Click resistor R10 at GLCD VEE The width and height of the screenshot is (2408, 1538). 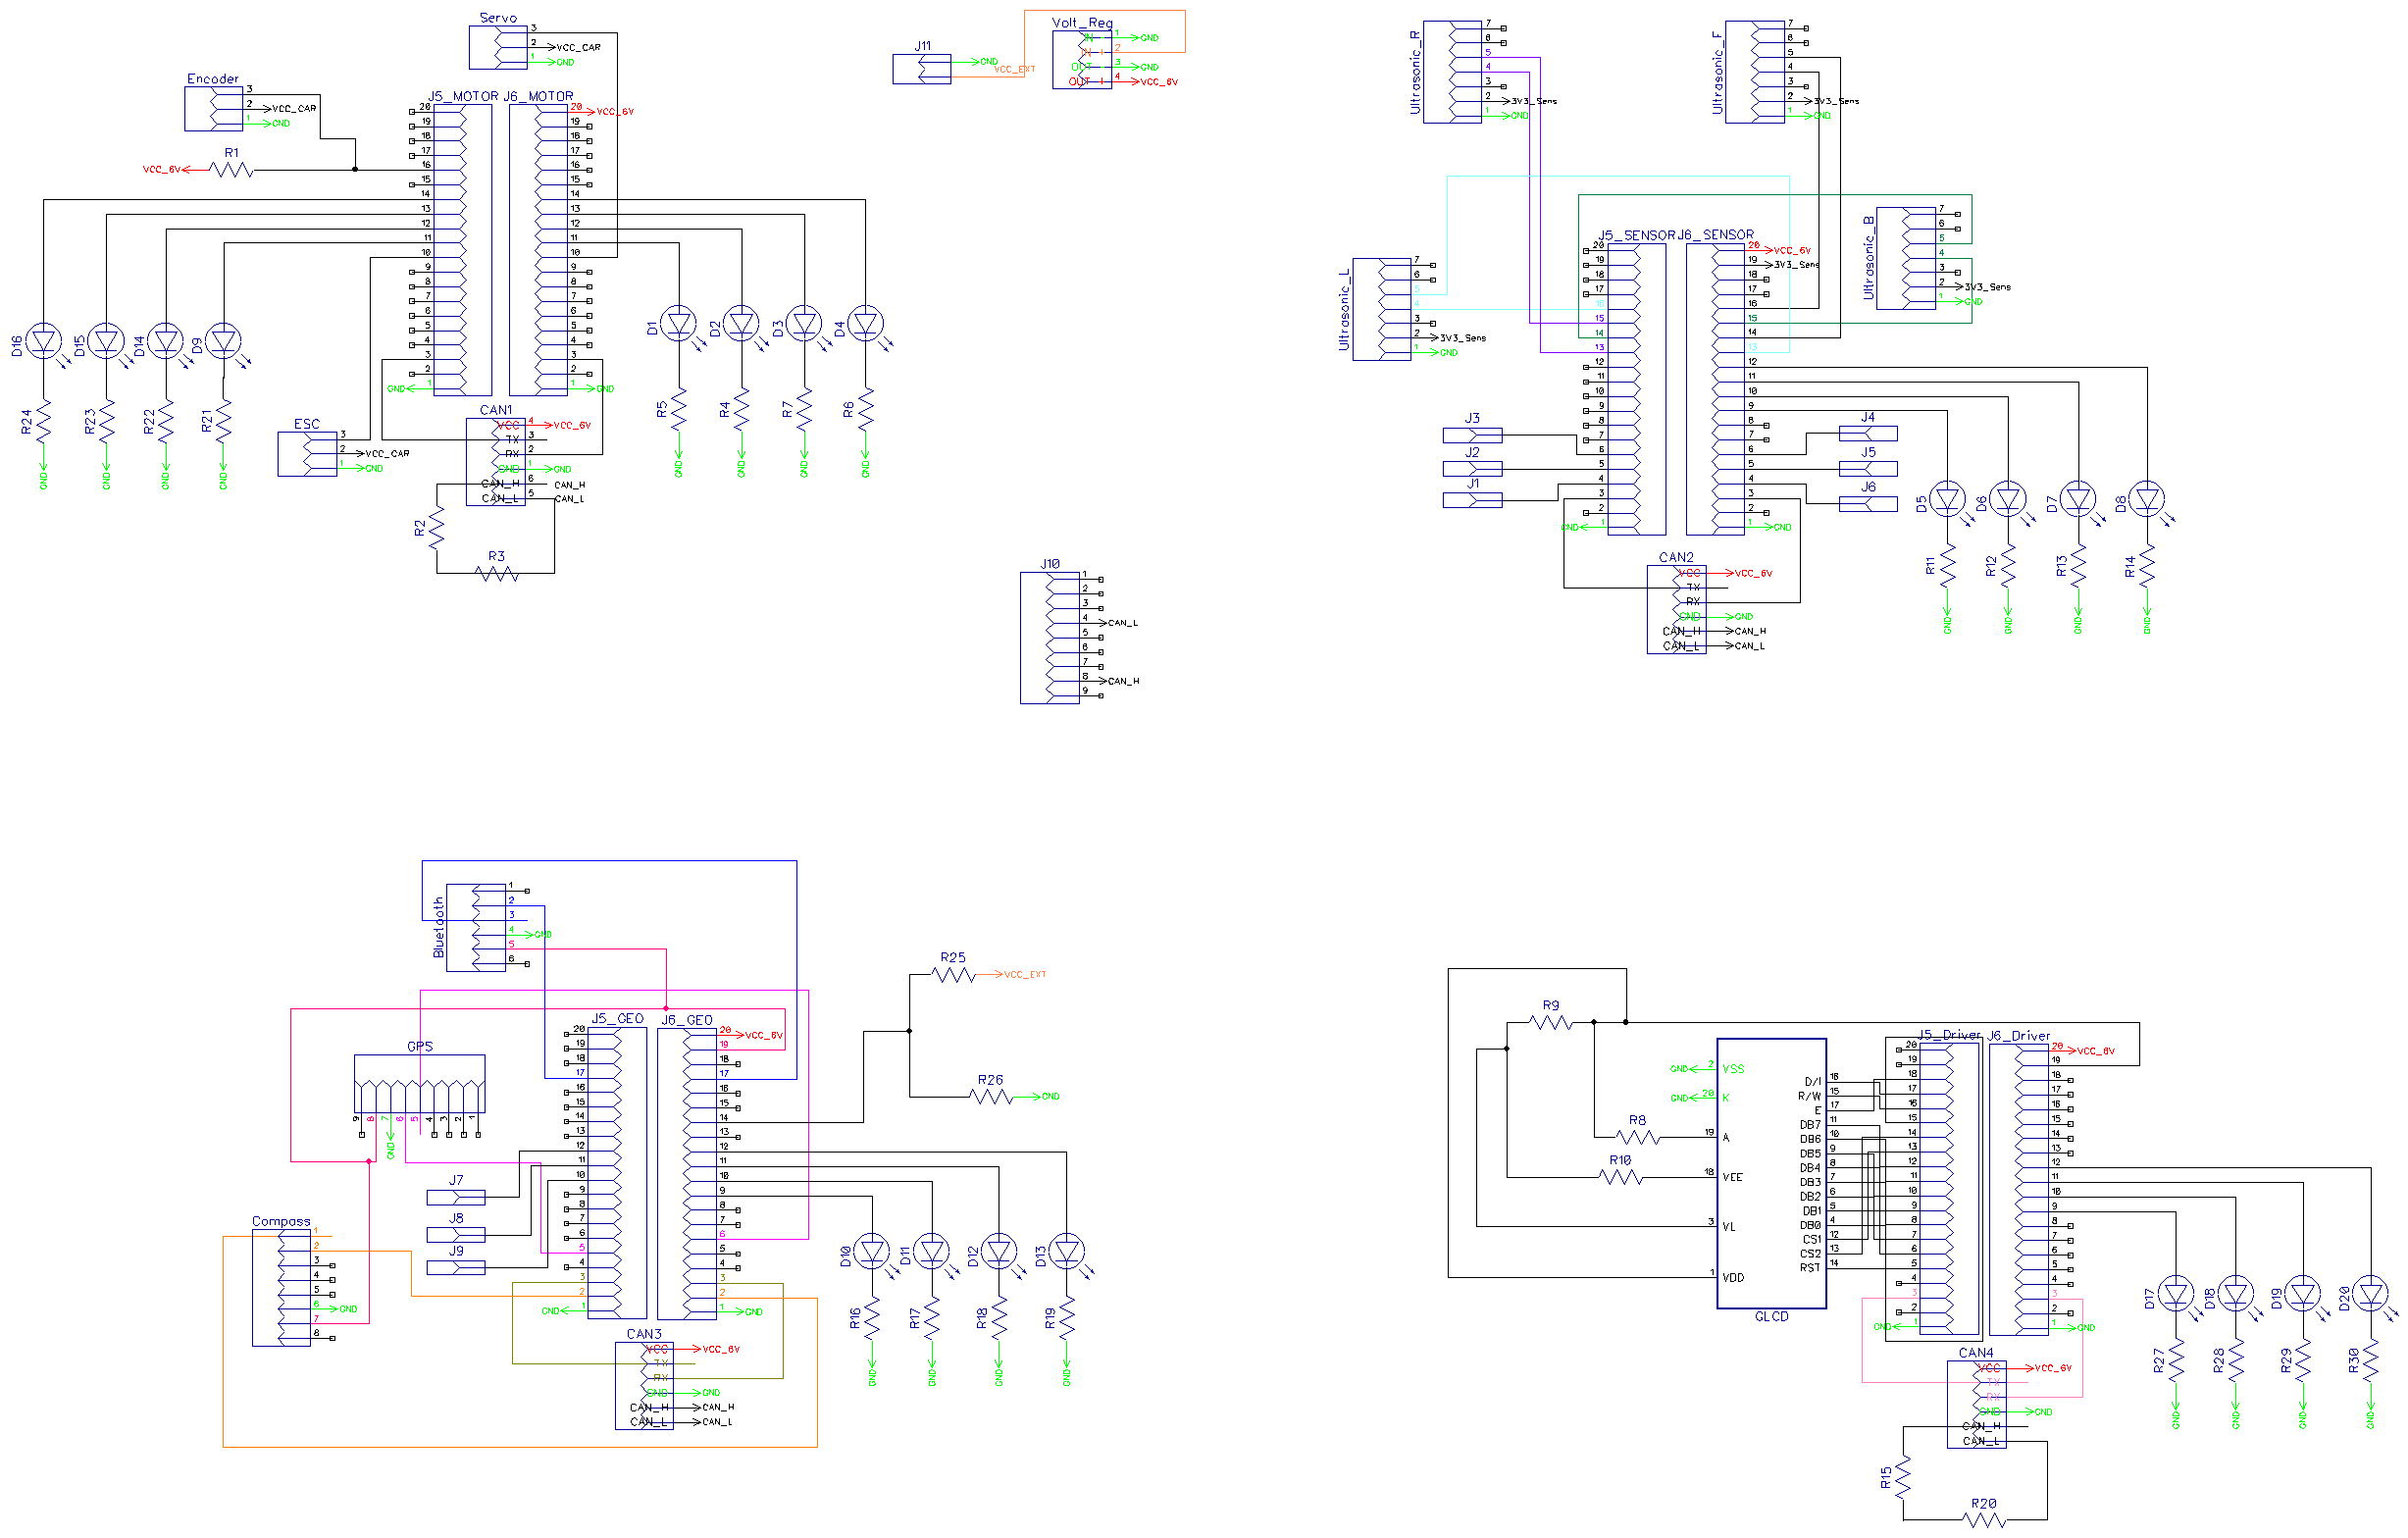pyautogui.click(x=1621, y=1177)
